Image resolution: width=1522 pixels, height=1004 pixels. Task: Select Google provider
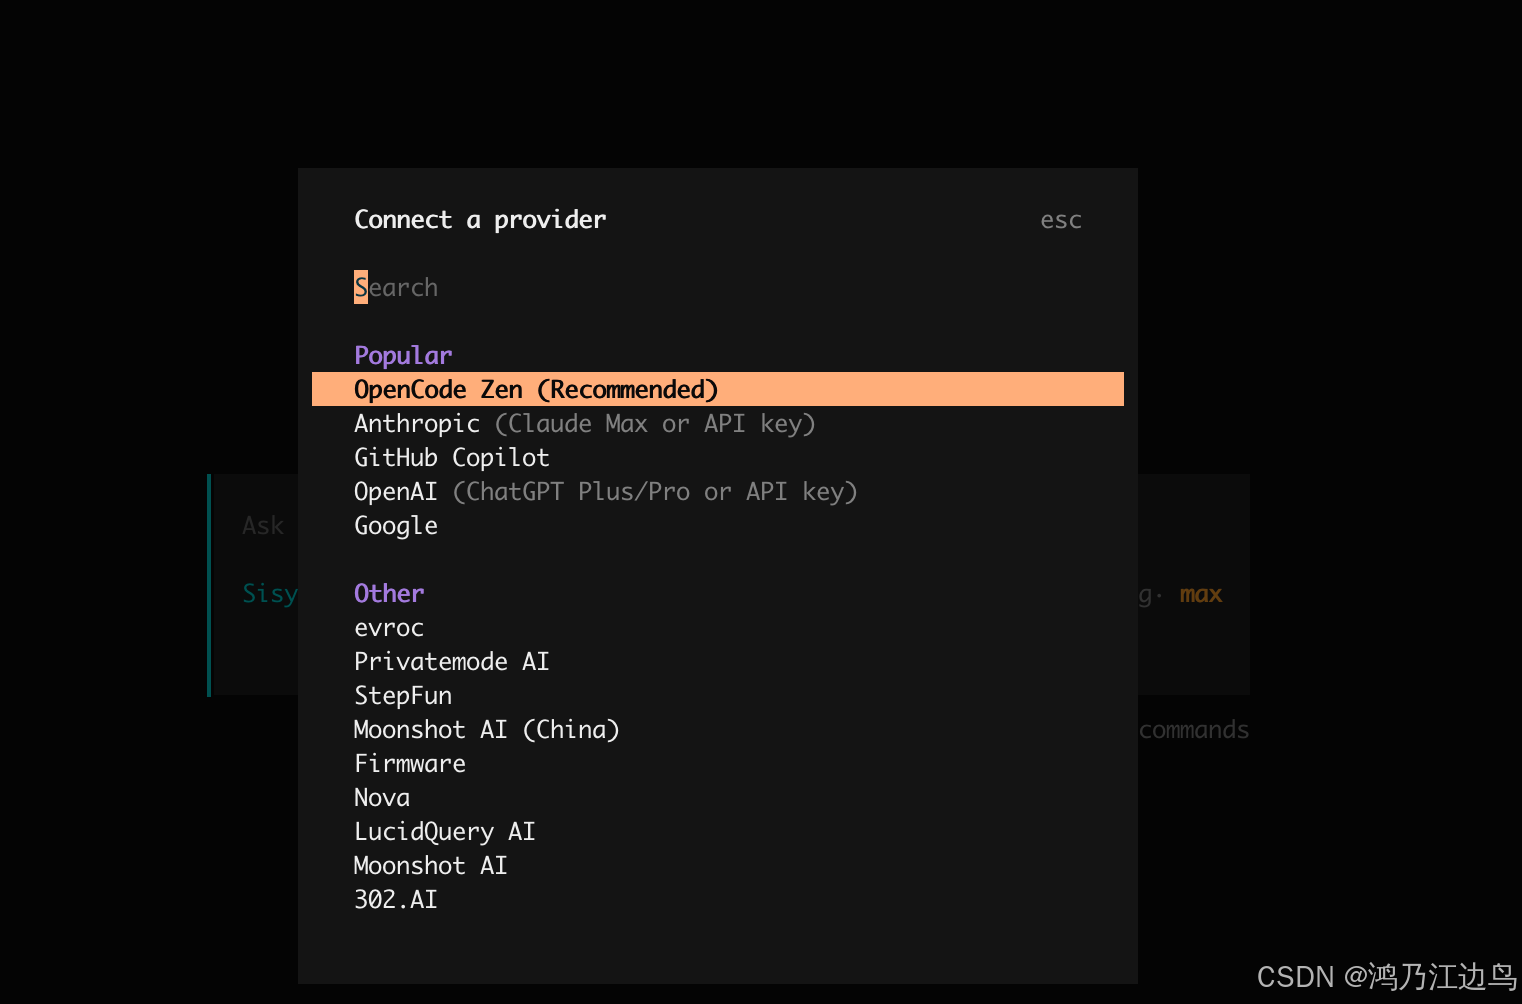point(717,525)
